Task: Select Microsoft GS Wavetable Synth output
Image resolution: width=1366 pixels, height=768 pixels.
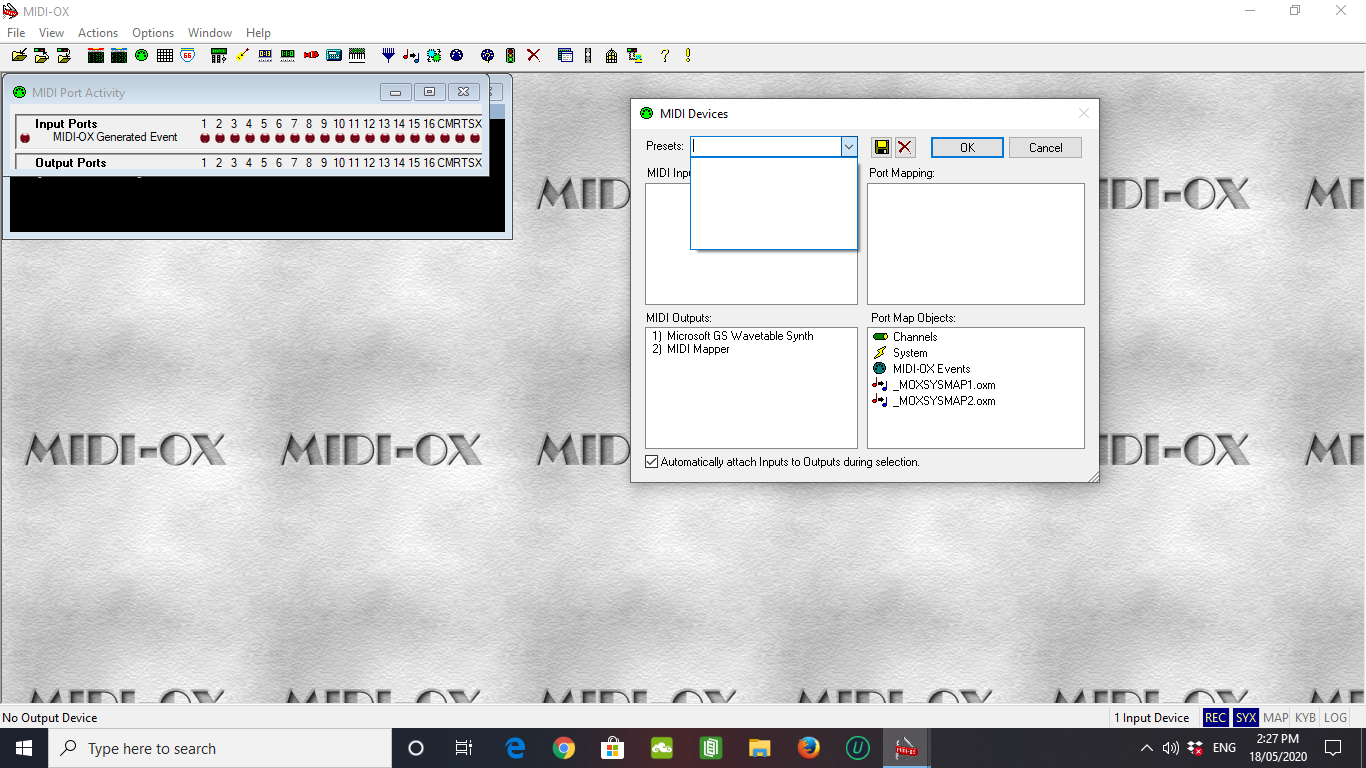Action: coord(732,336)
